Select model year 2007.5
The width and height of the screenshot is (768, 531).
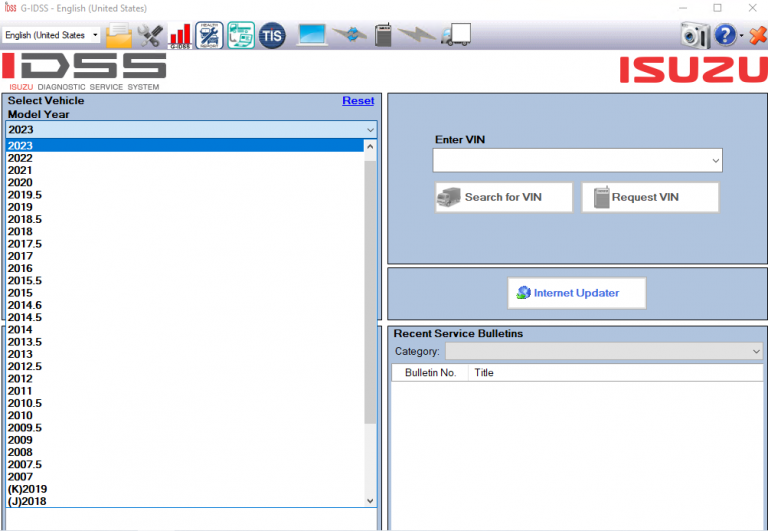pyautogui.click(x=185, y=464)
